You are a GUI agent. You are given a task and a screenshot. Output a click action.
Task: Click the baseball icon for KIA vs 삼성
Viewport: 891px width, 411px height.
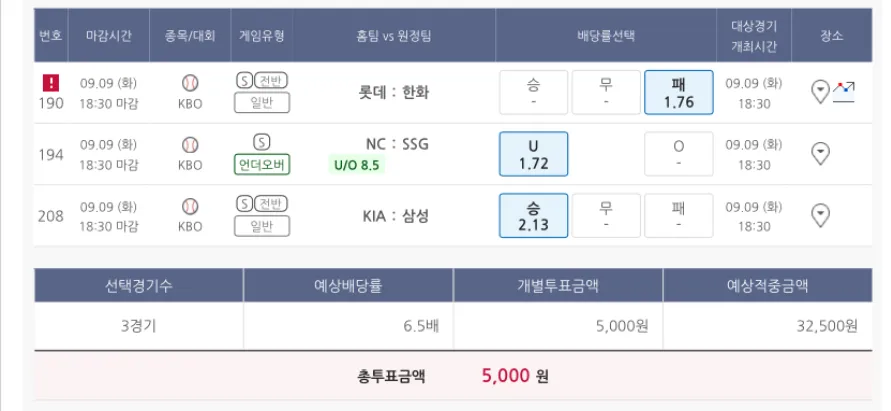[190, 206]
